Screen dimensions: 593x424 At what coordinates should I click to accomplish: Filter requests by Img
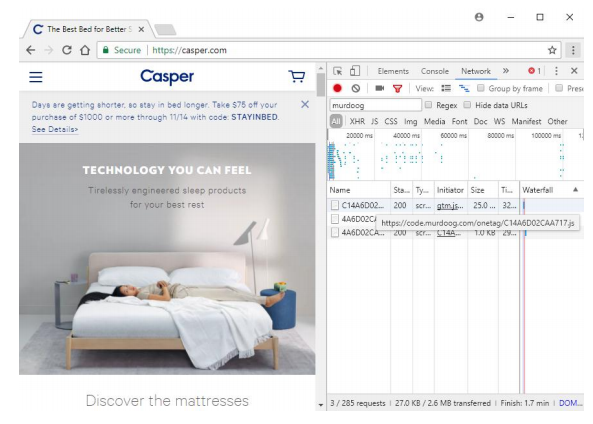pyautogui.click(x=410, y=121)
